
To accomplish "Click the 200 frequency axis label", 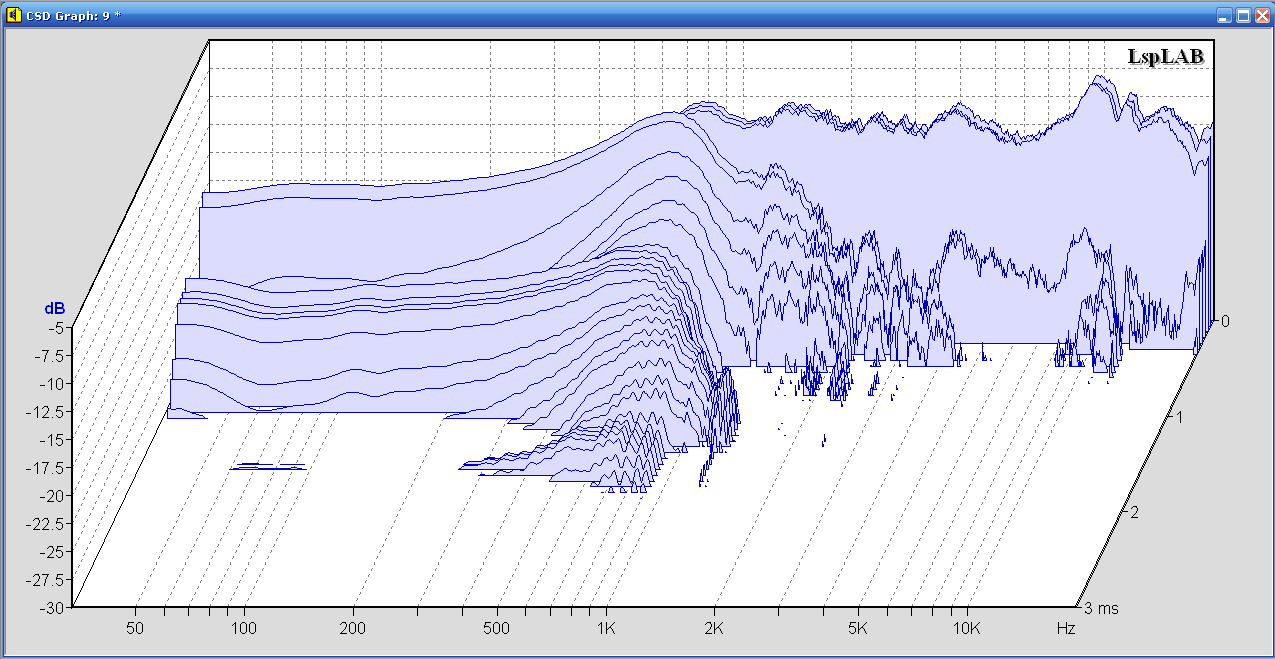I will (x=352, y=629).
